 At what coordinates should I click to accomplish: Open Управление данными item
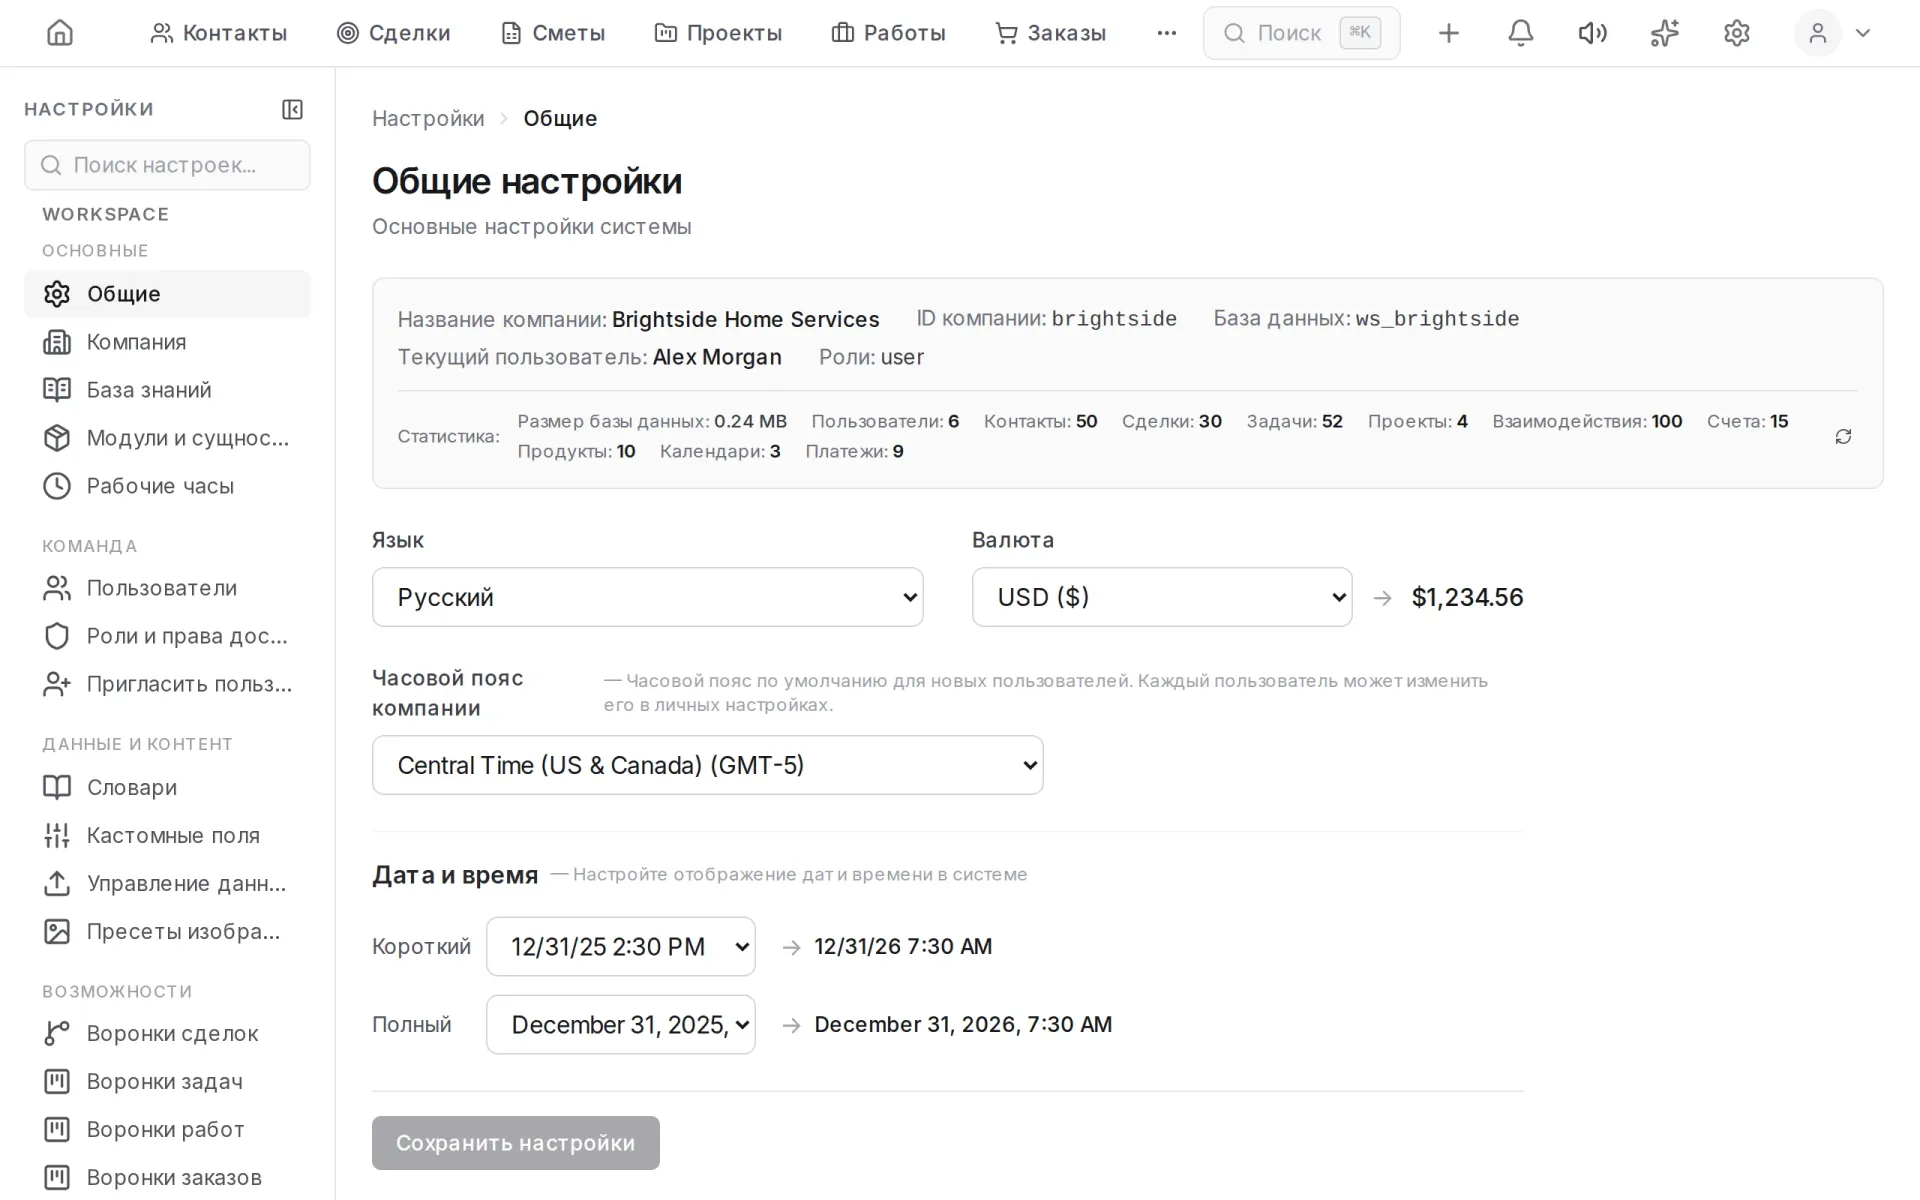[167, 883]
